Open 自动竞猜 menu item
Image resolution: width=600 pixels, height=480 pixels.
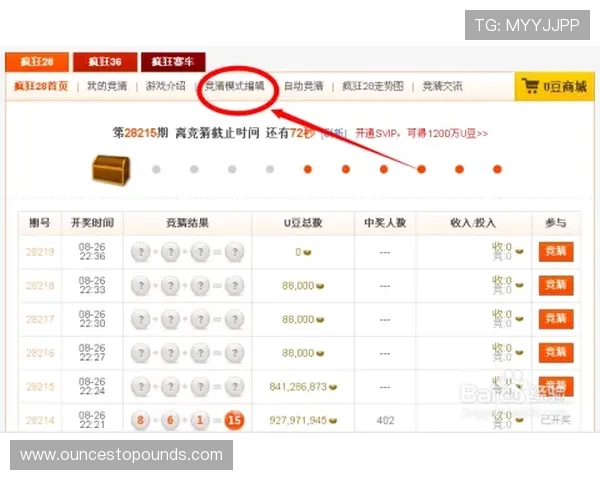pos(304,86)
